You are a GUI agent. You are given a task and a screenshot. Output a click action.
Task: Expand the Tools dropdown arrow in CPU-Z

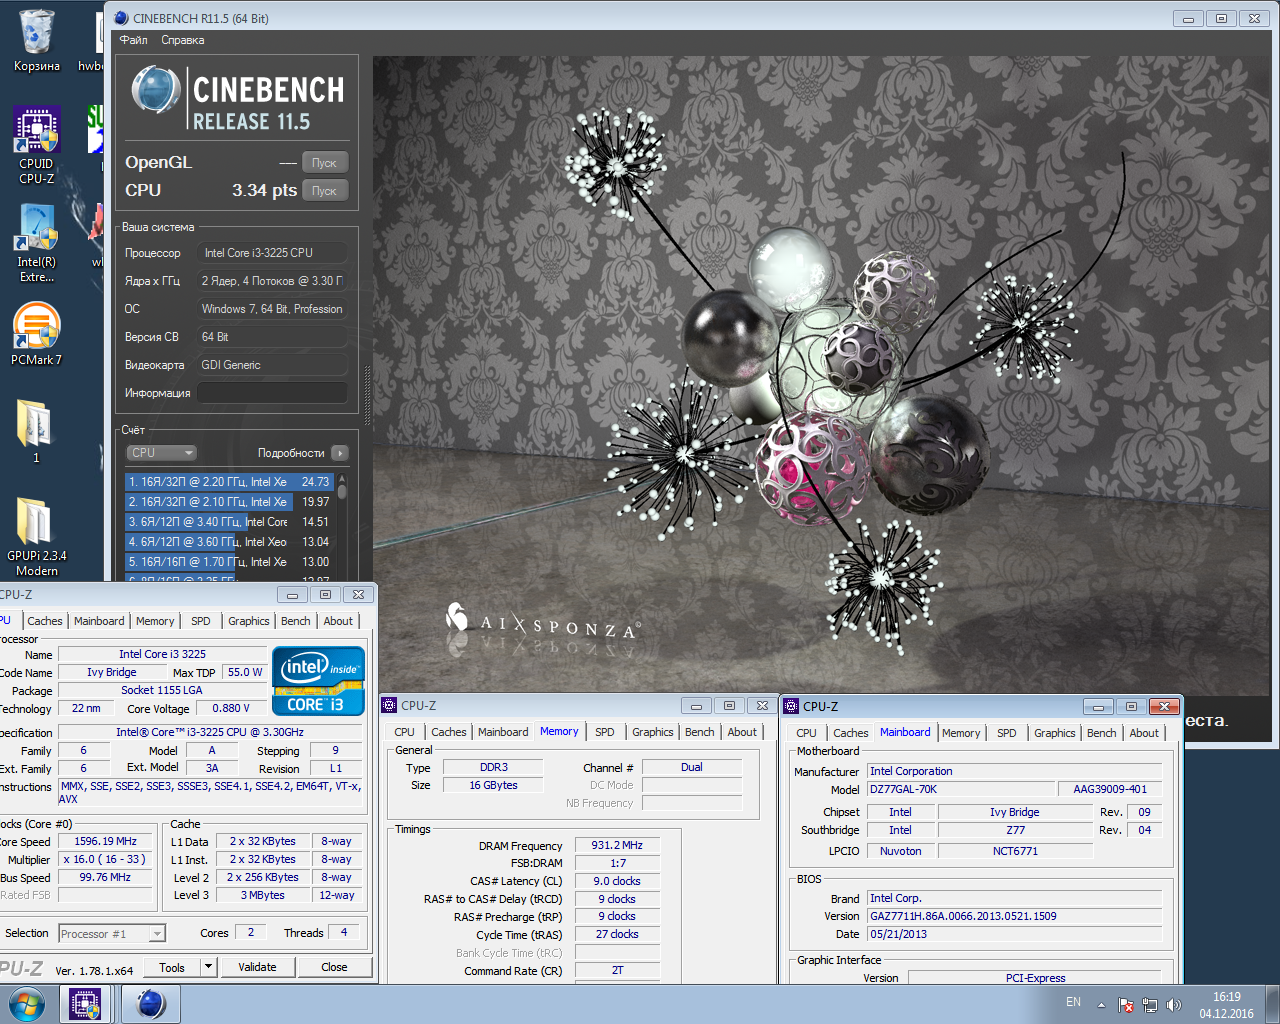[208, 967]
